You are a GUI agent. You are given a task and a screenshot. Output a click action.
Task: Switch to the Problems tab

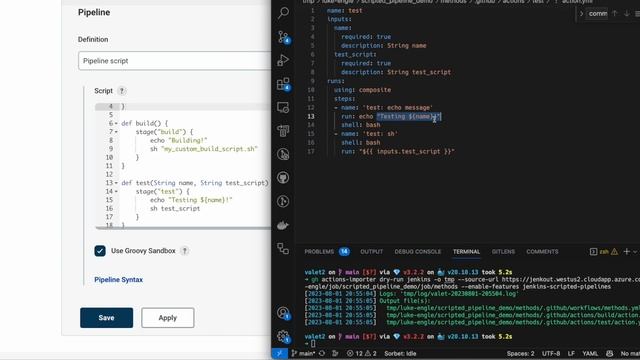click(x=319, y=252)
